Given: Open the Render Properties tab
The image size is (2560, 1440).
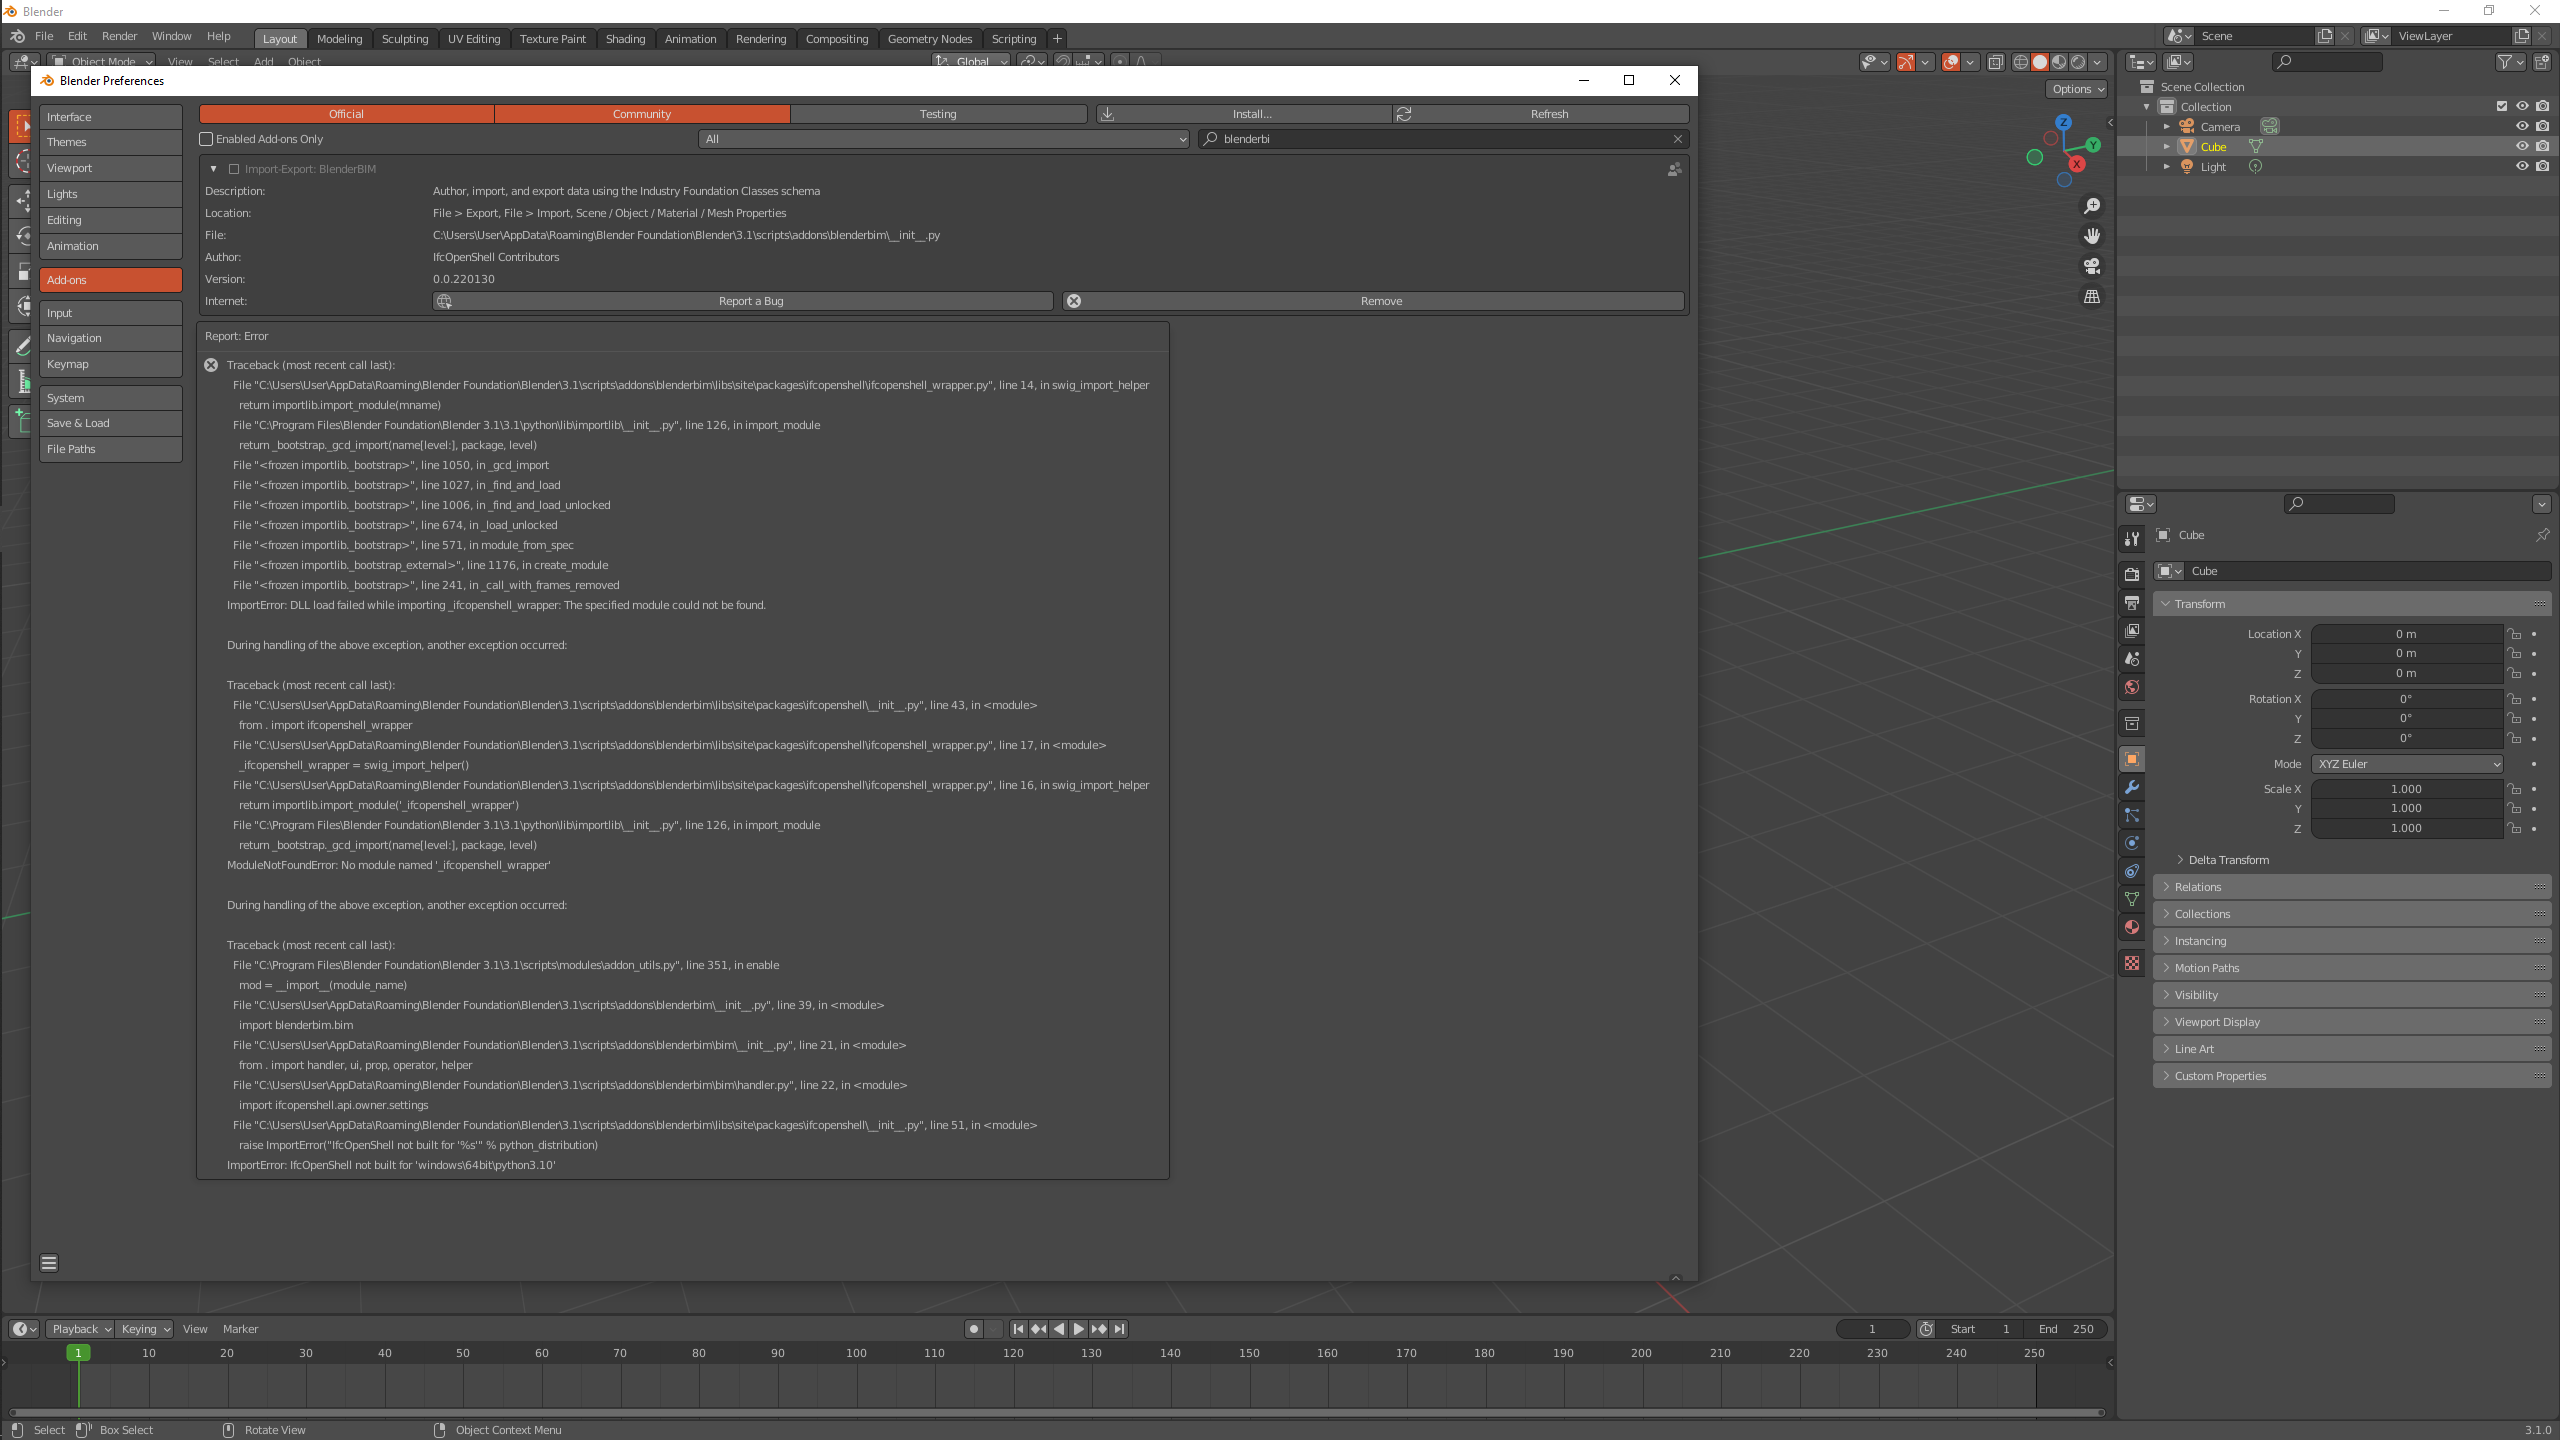Looking at the screenshot, I should click(x=2132, y=574).
